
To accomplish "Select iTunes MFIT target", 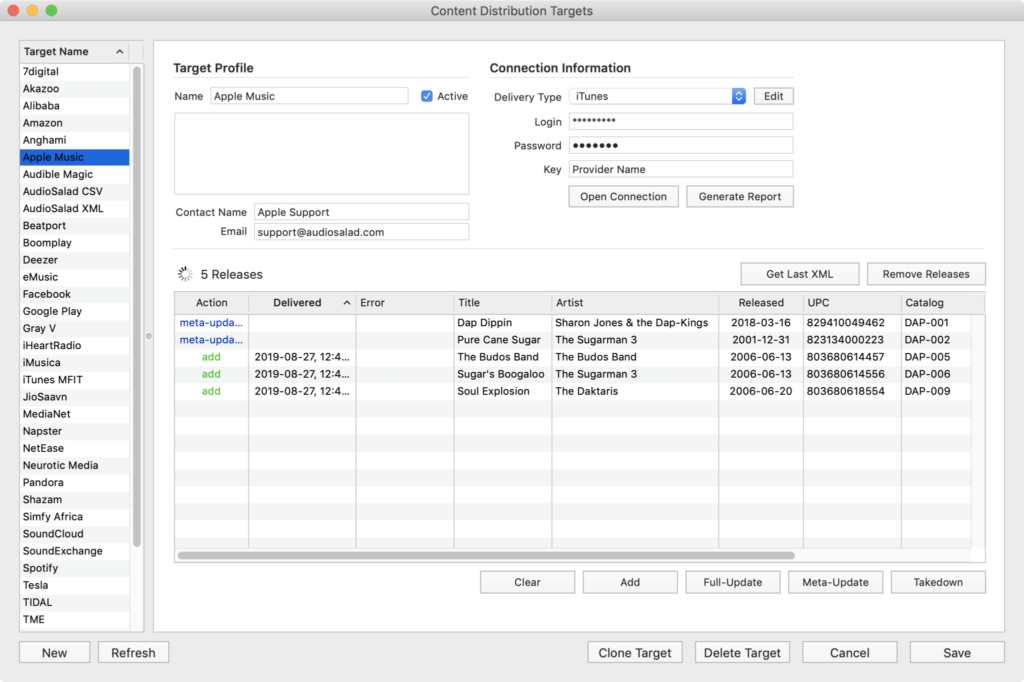I will point(74,380).
